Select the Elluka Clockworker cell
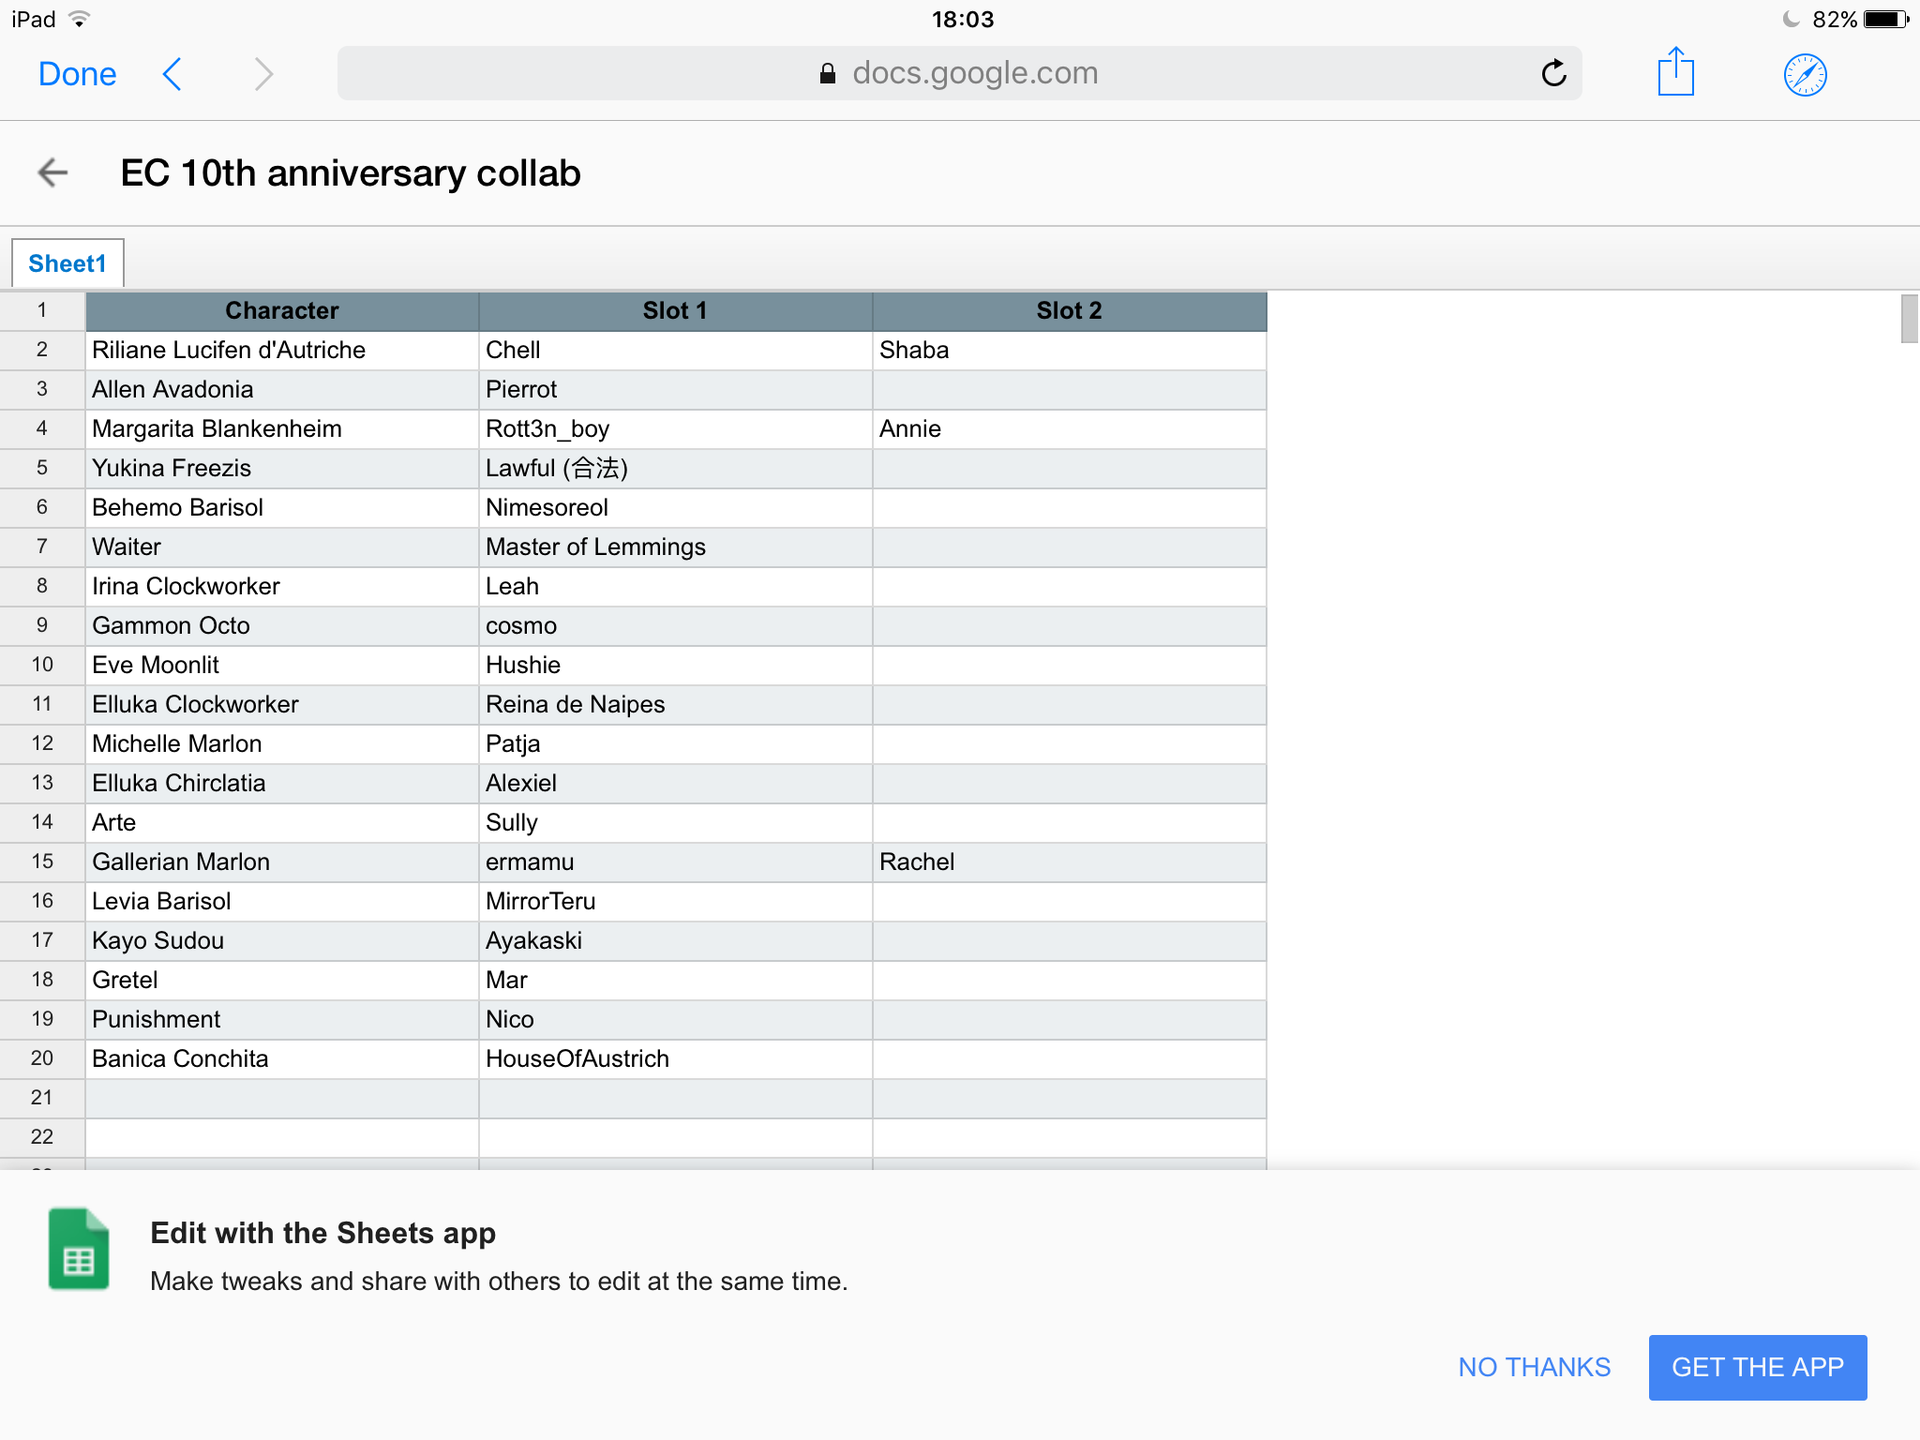 point(282,704)
